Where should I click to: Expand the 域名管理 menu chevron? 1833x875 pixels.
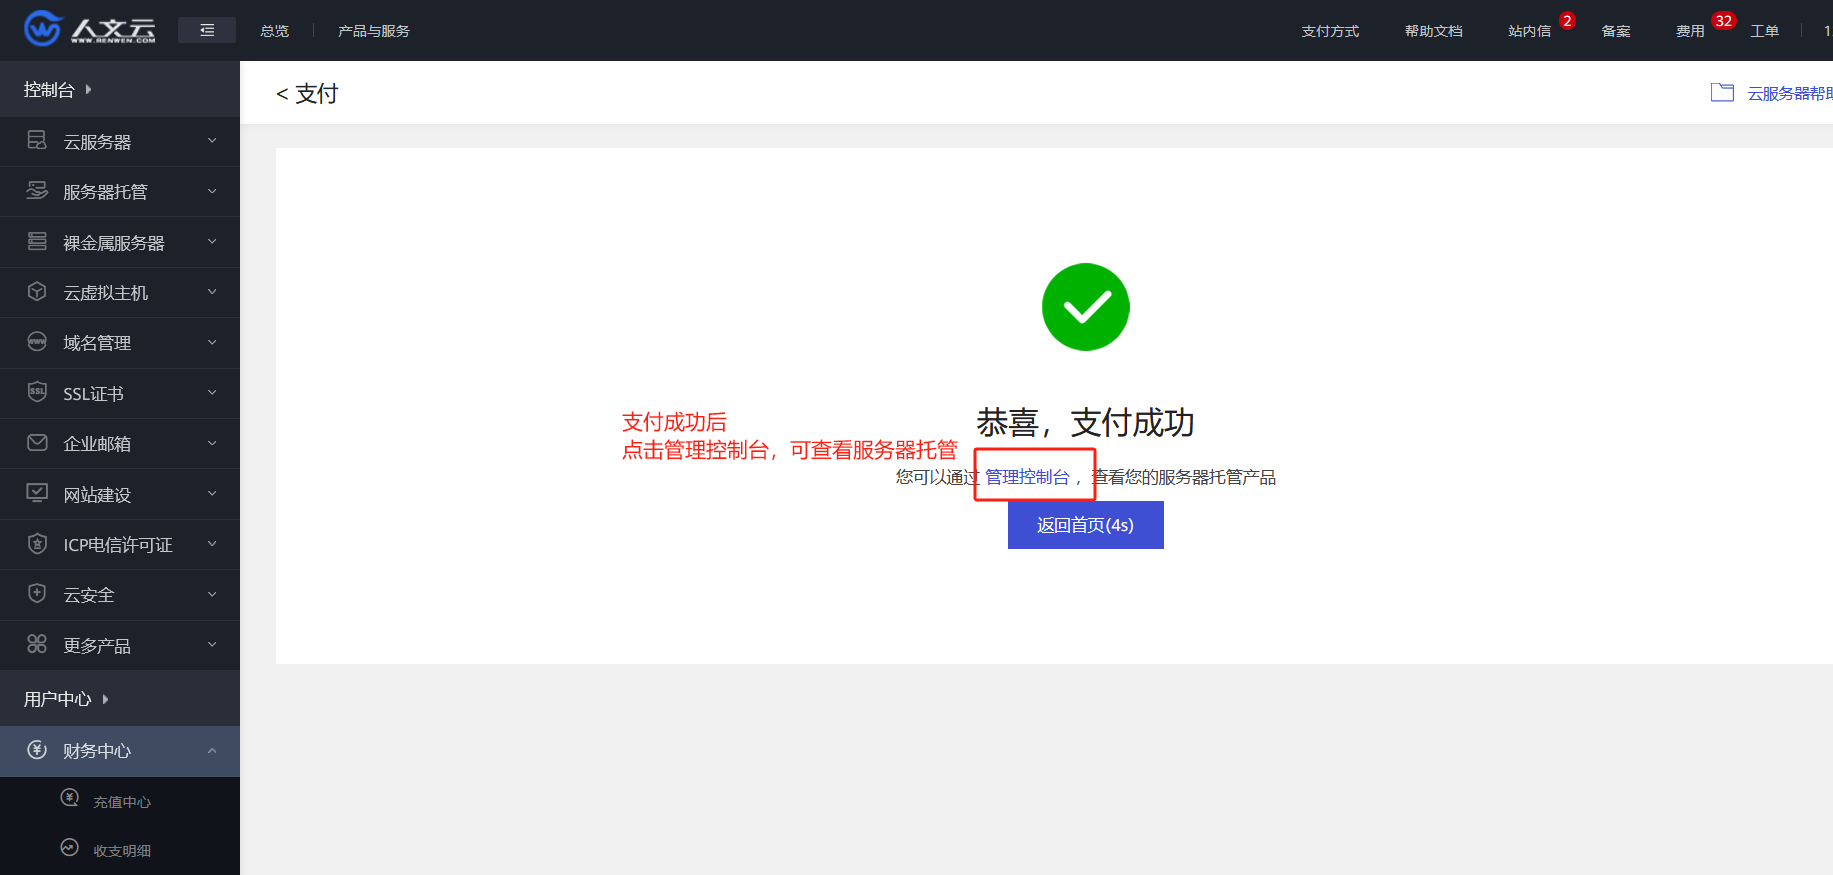tap(212, 342)
